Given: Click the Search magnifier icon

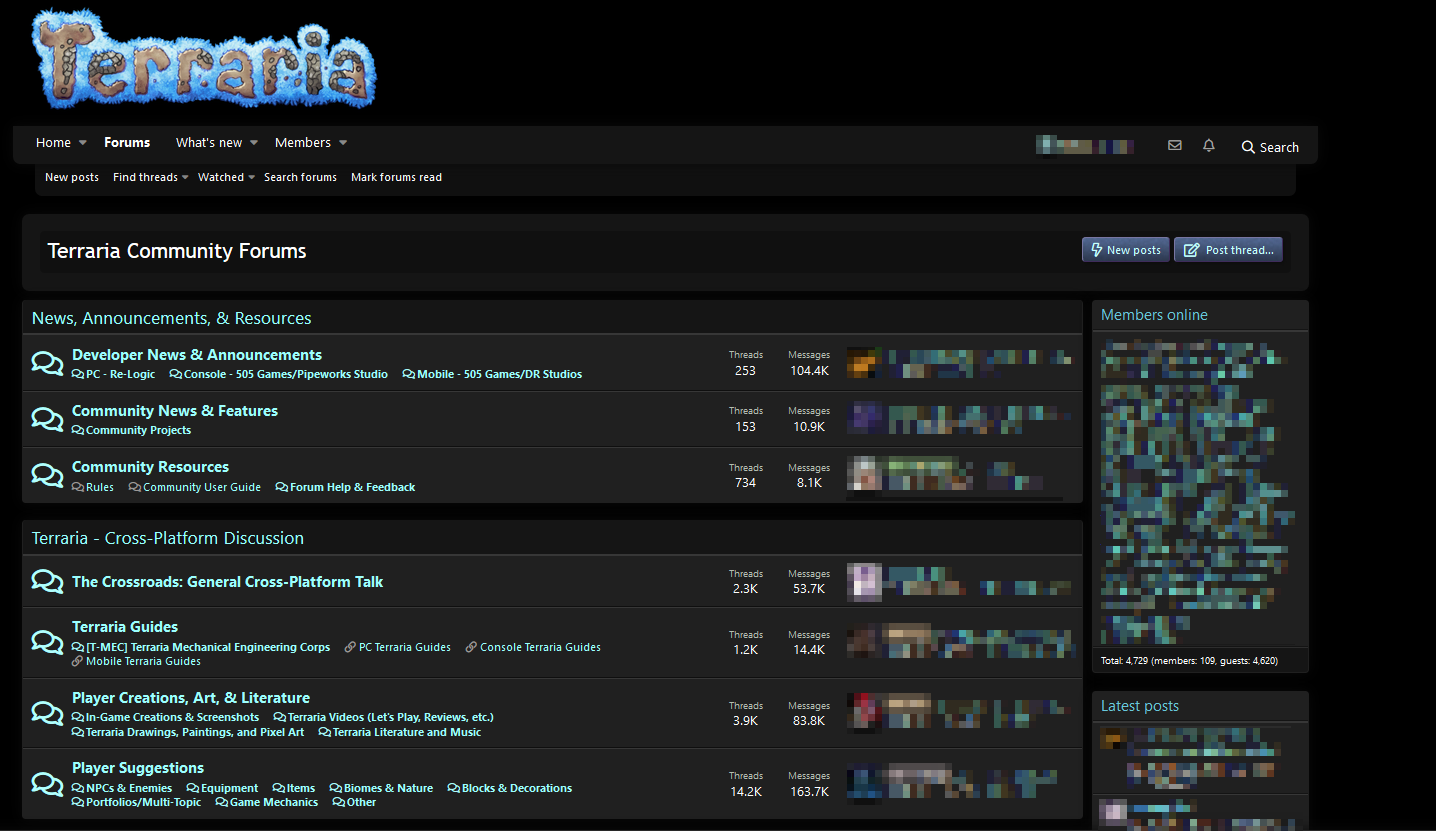Looking at the screenshot, I should [x=1248, y=146].
